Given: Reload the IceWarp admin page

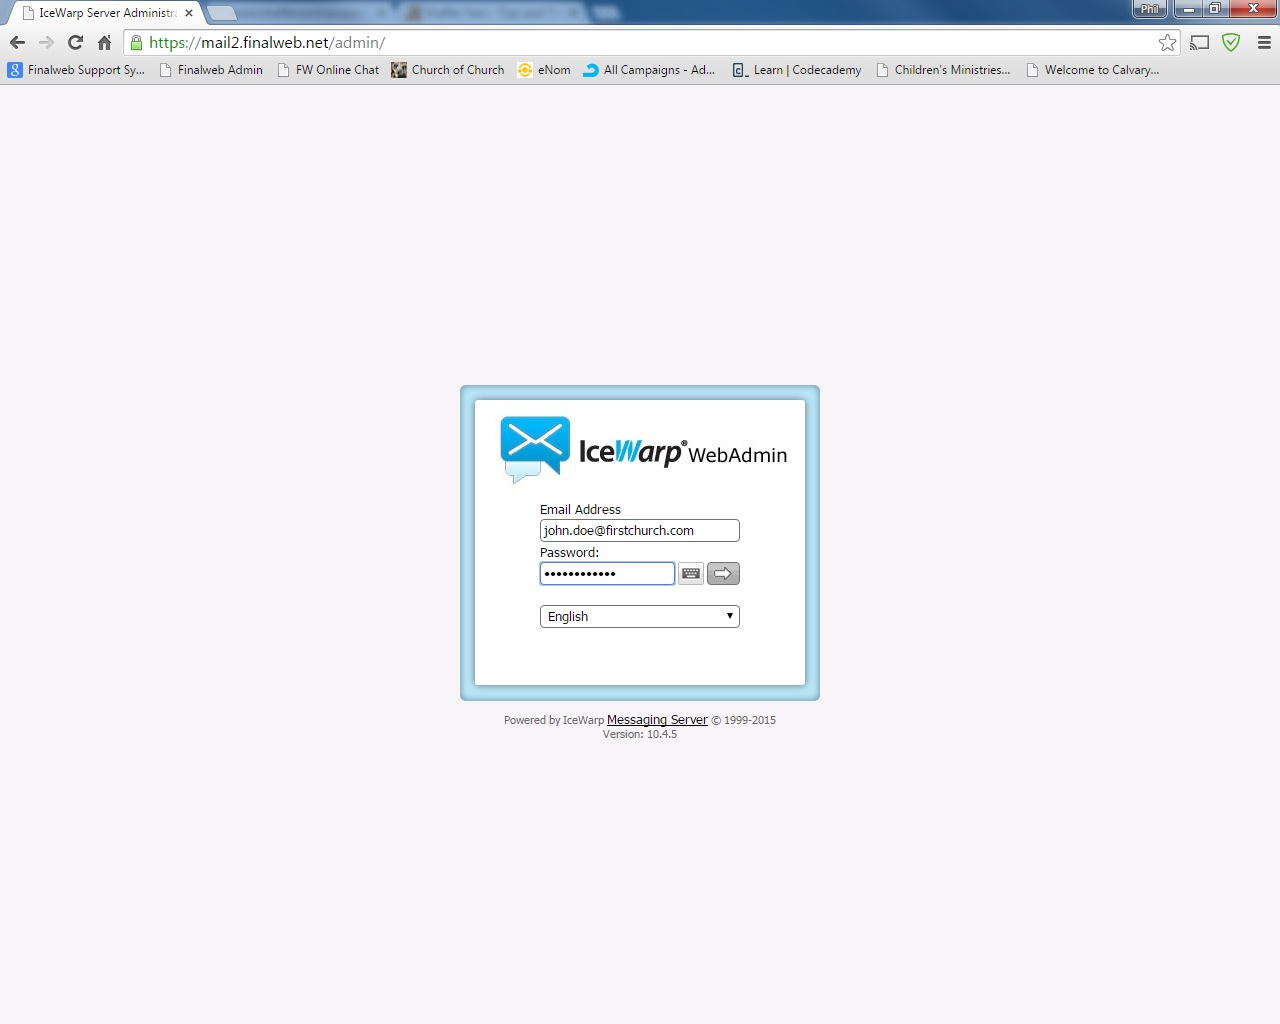Looking at the screenshot, I should pyautogui.click(x=75, y=42).
